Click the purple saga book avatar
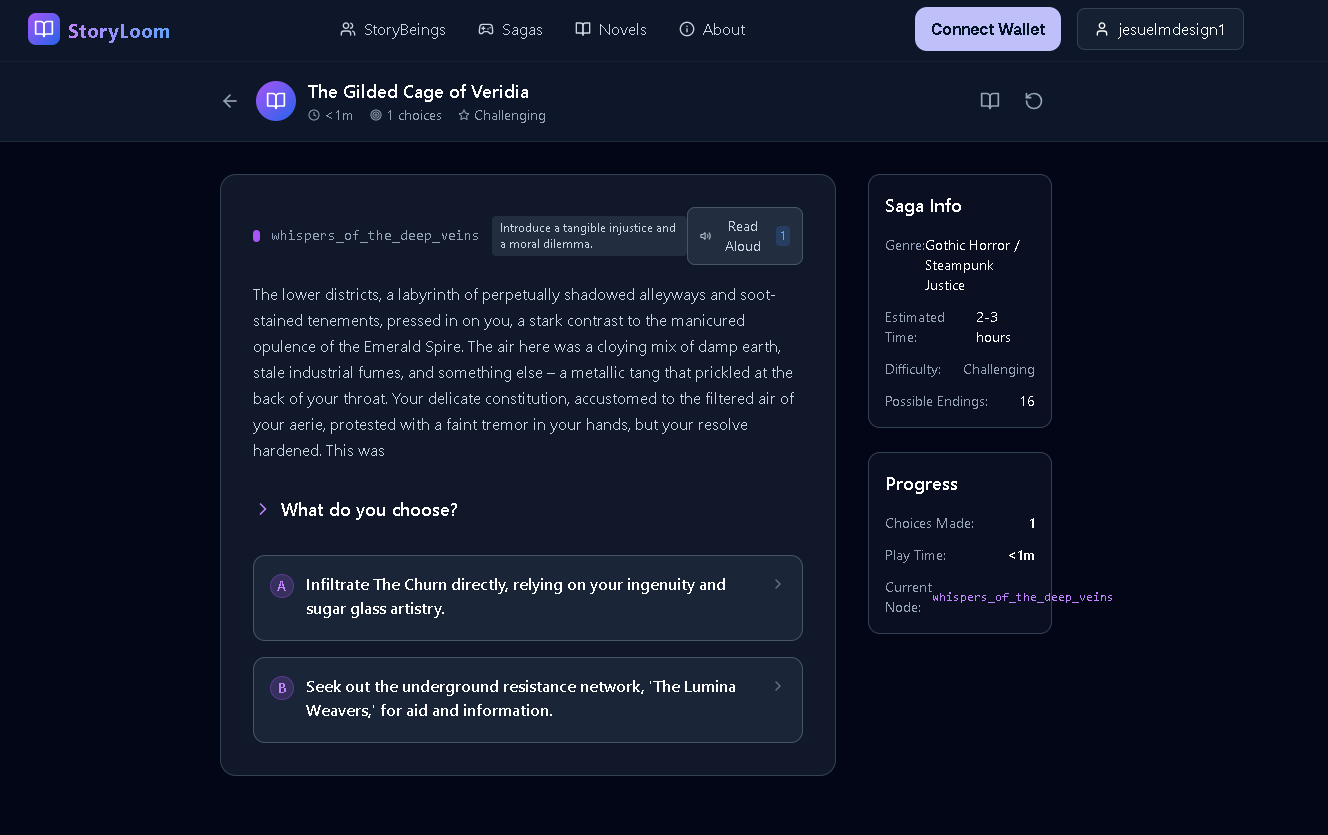The image size is (1328, 835). 276,101
